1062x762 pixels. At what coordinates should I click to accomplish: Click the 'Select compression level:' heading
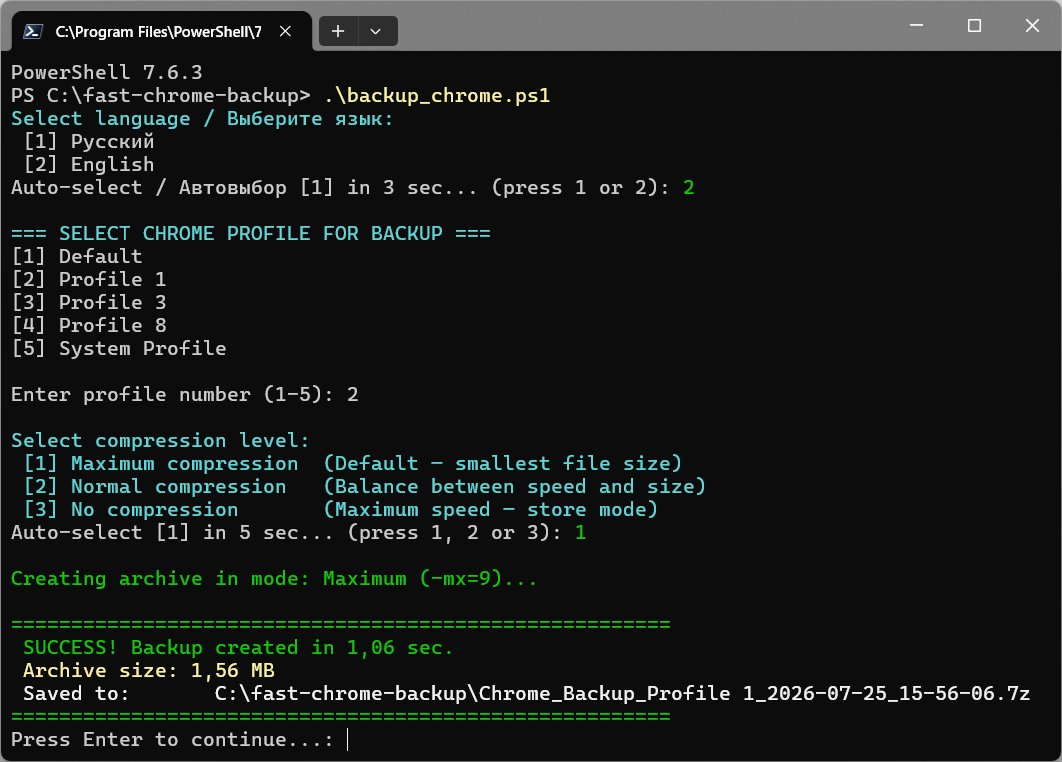(161, 441)
